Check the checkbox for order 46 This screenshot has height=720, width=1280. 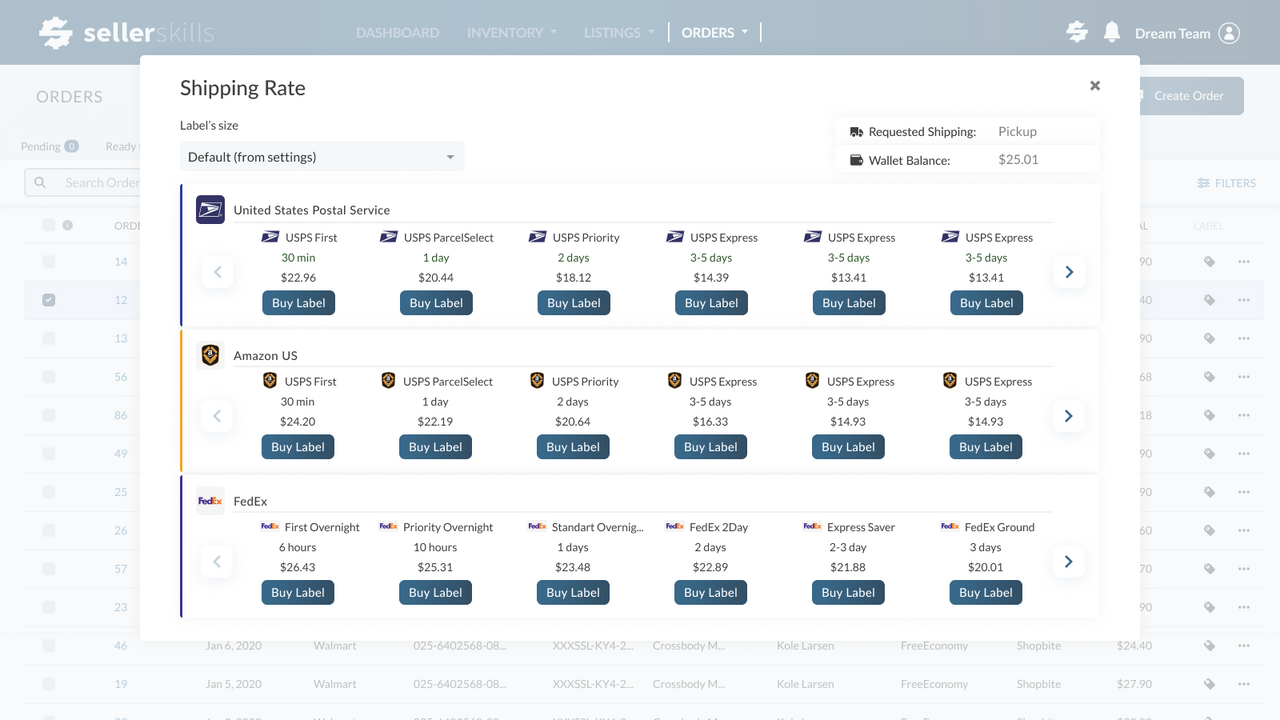coord(49,646)
